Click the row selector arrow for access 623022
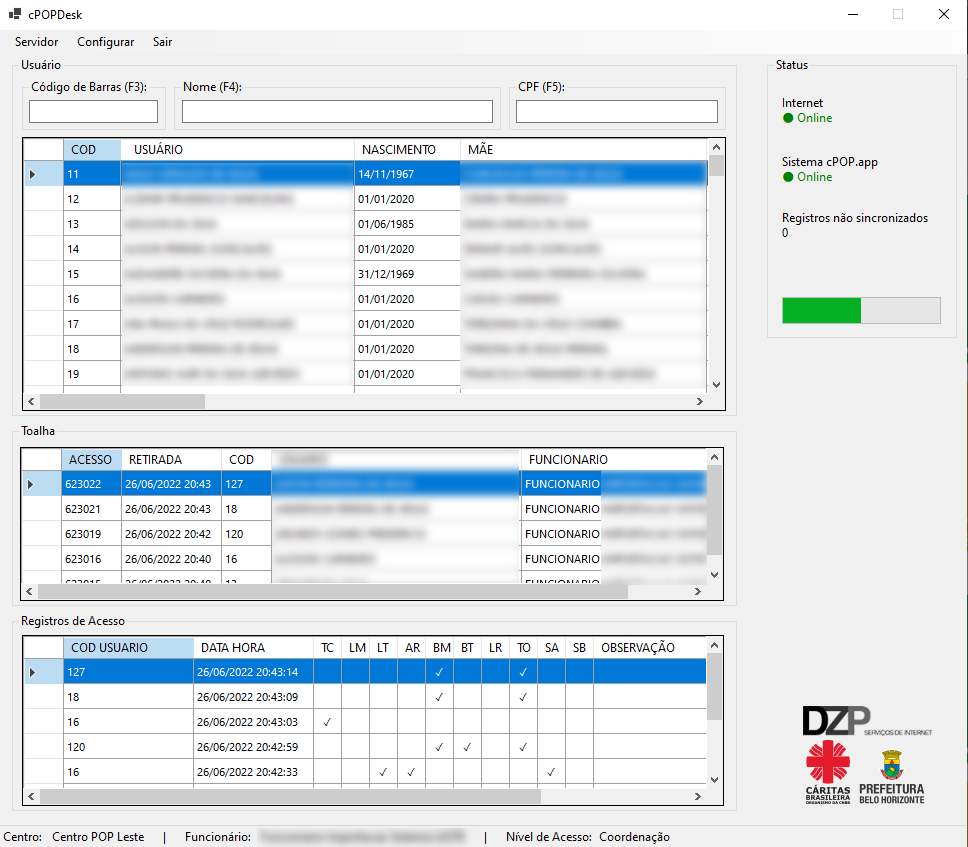Image resolution: width=968 pixels, height=847 pixels. point(33,484)
